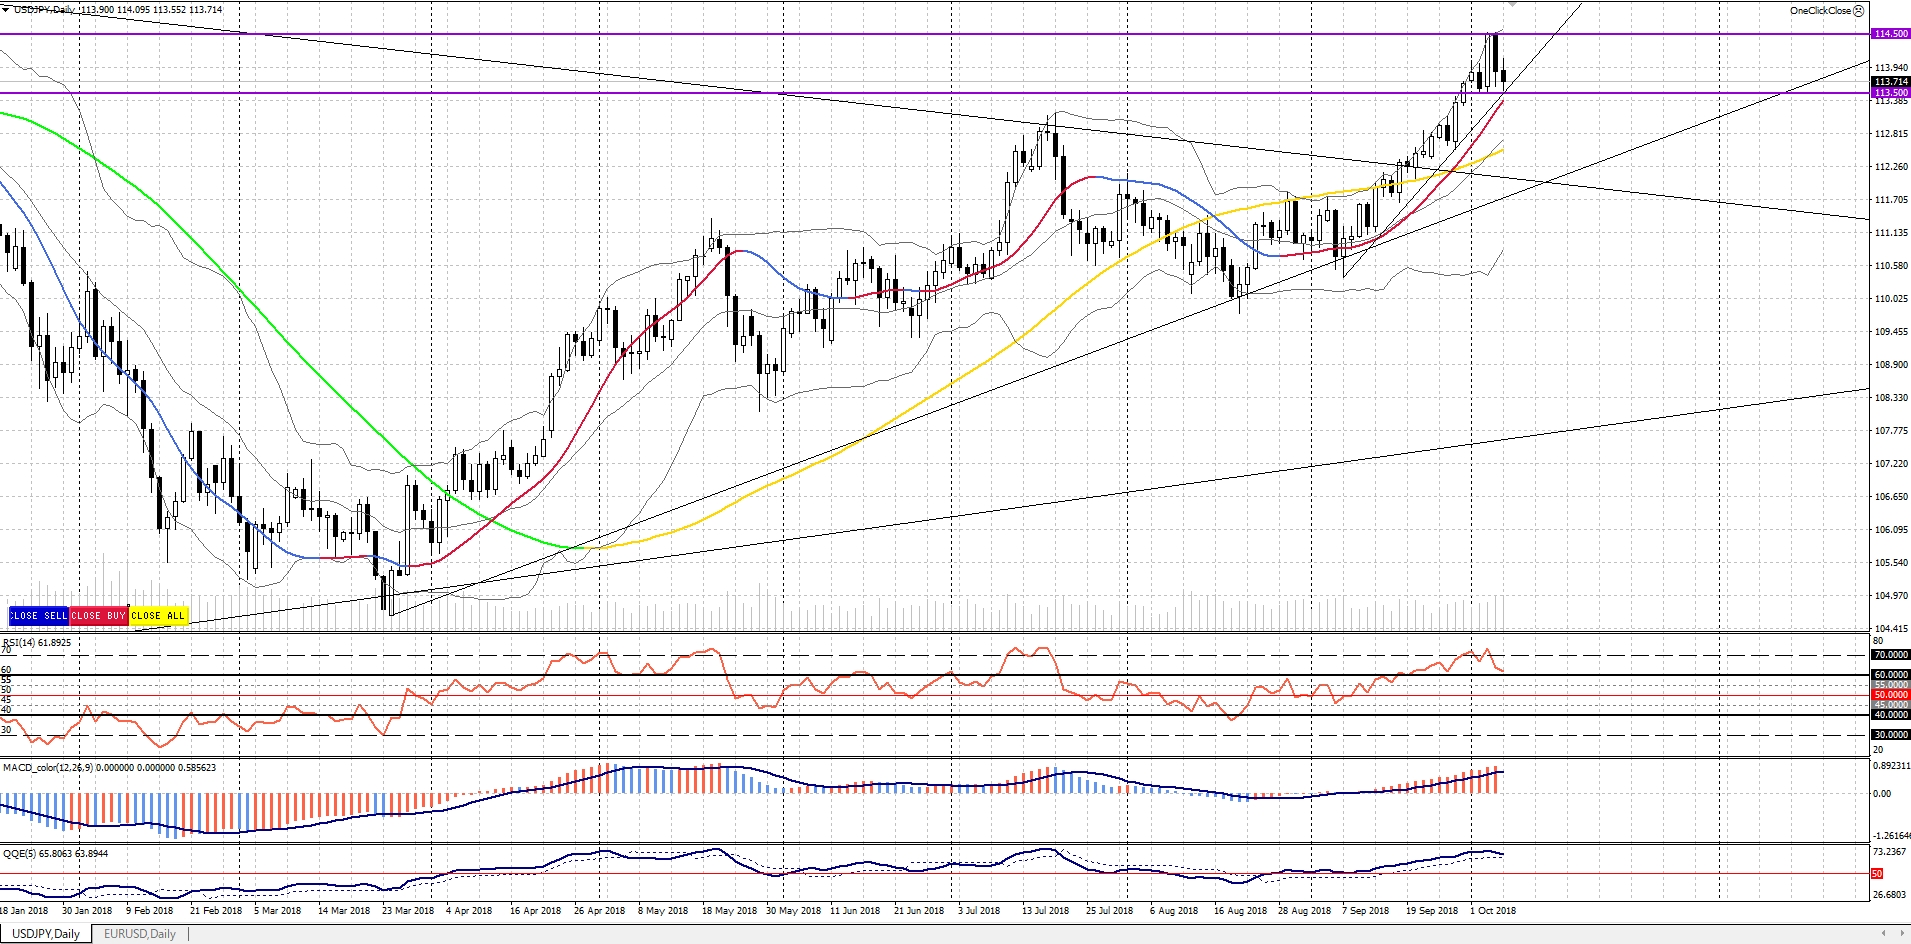This screenshot has height=944, width=1911.
Task: Click the RSI(14) indicator label
Action: point(37,642)
